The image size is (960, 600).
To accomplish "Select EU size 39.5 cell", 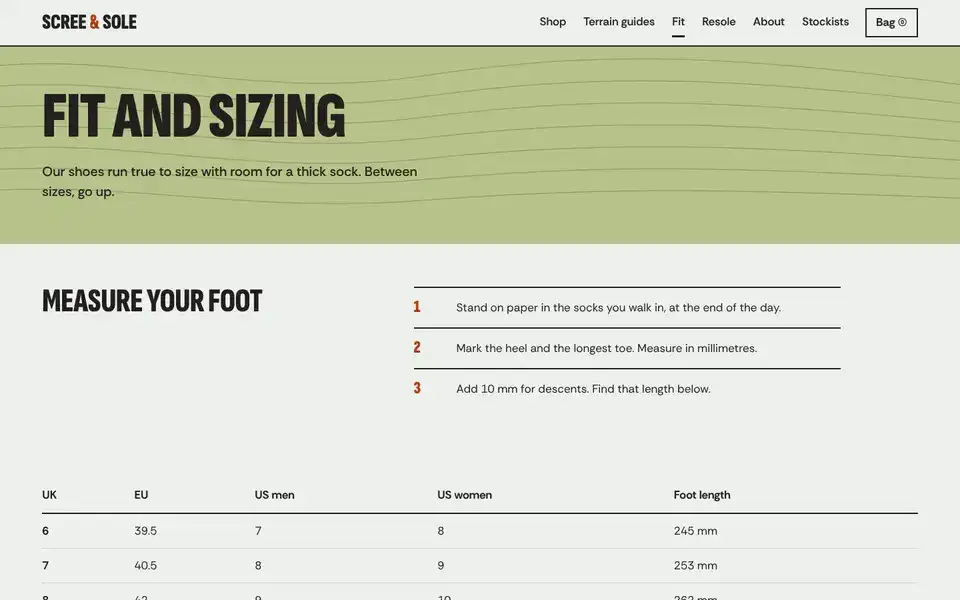I will point(145,531).
